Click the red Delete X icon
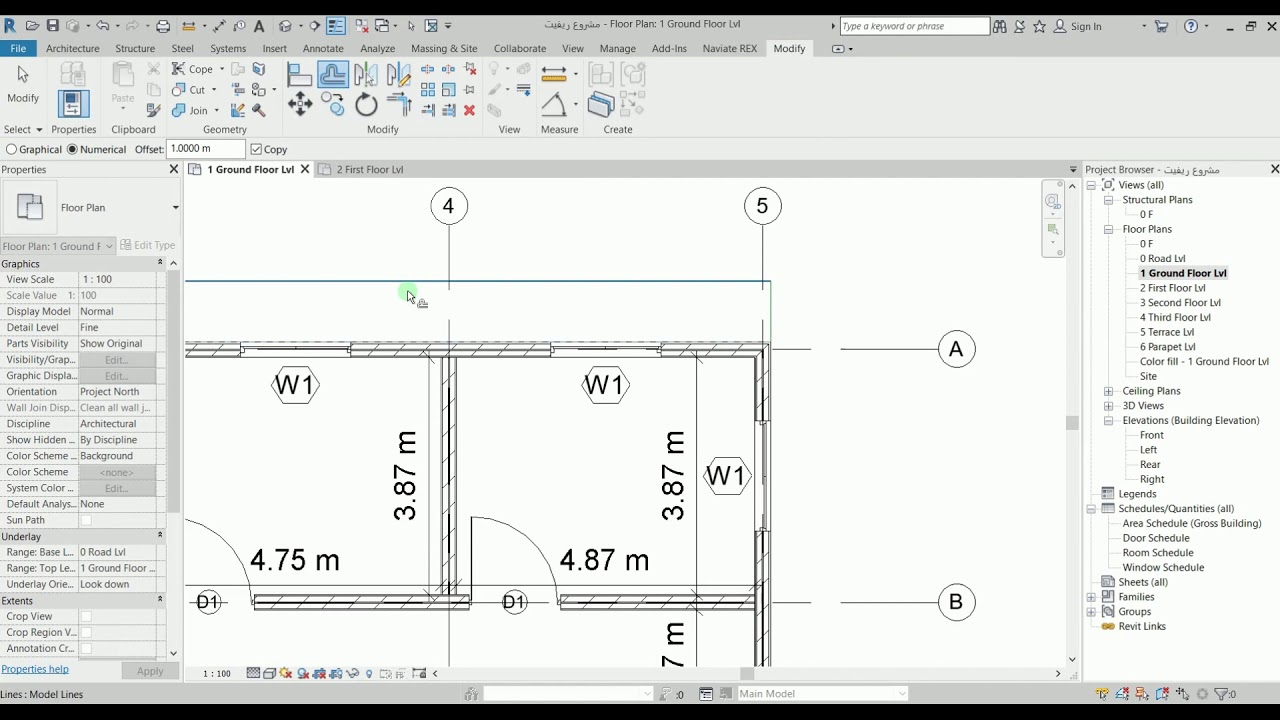Image resolution: width=1280 pixels, height=720 pixels. pyautogui.click(x=469, y=110)
